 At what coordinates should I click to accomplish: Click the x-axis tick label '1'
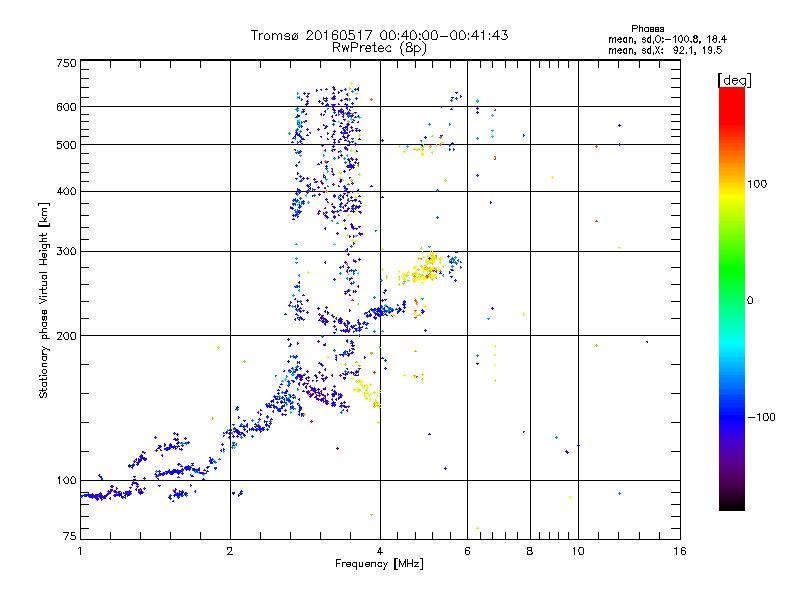pyautogui.click(x=80, y=551)
